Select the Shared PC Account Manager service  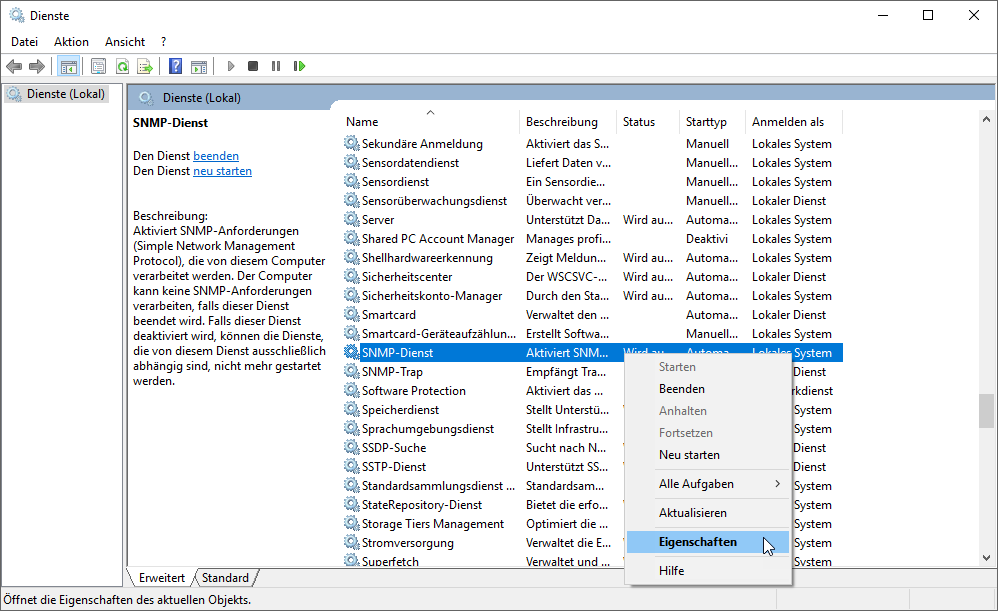tap(593, 239)
